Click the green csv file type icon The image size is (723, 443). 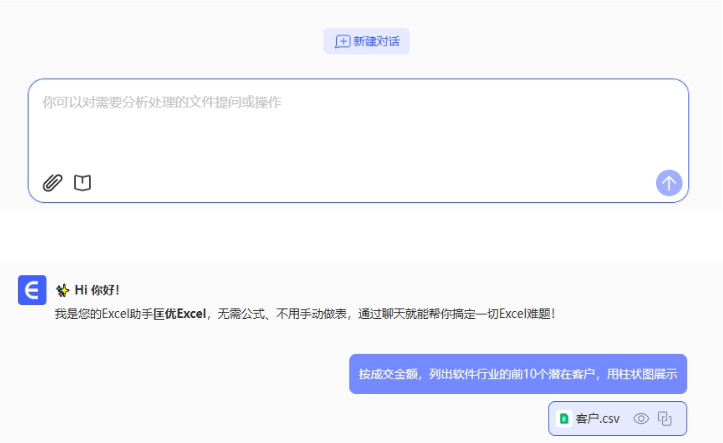[564, 419]
